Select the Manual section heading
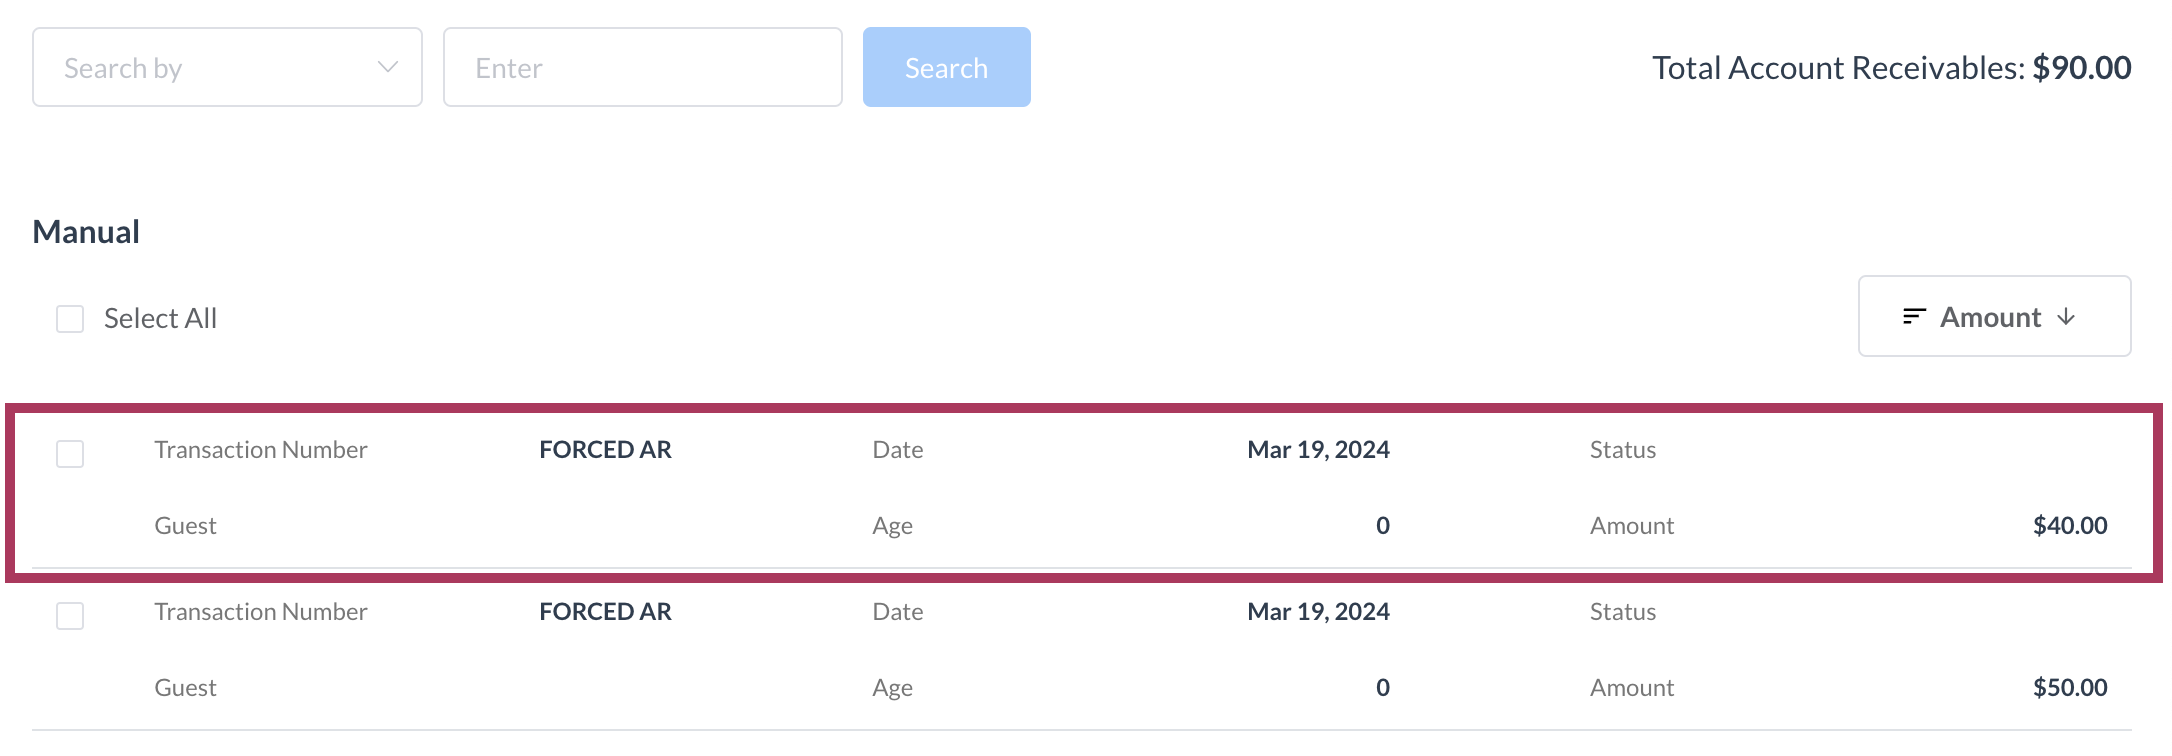The image size is (2172, 756). click(x=85, y=231)
